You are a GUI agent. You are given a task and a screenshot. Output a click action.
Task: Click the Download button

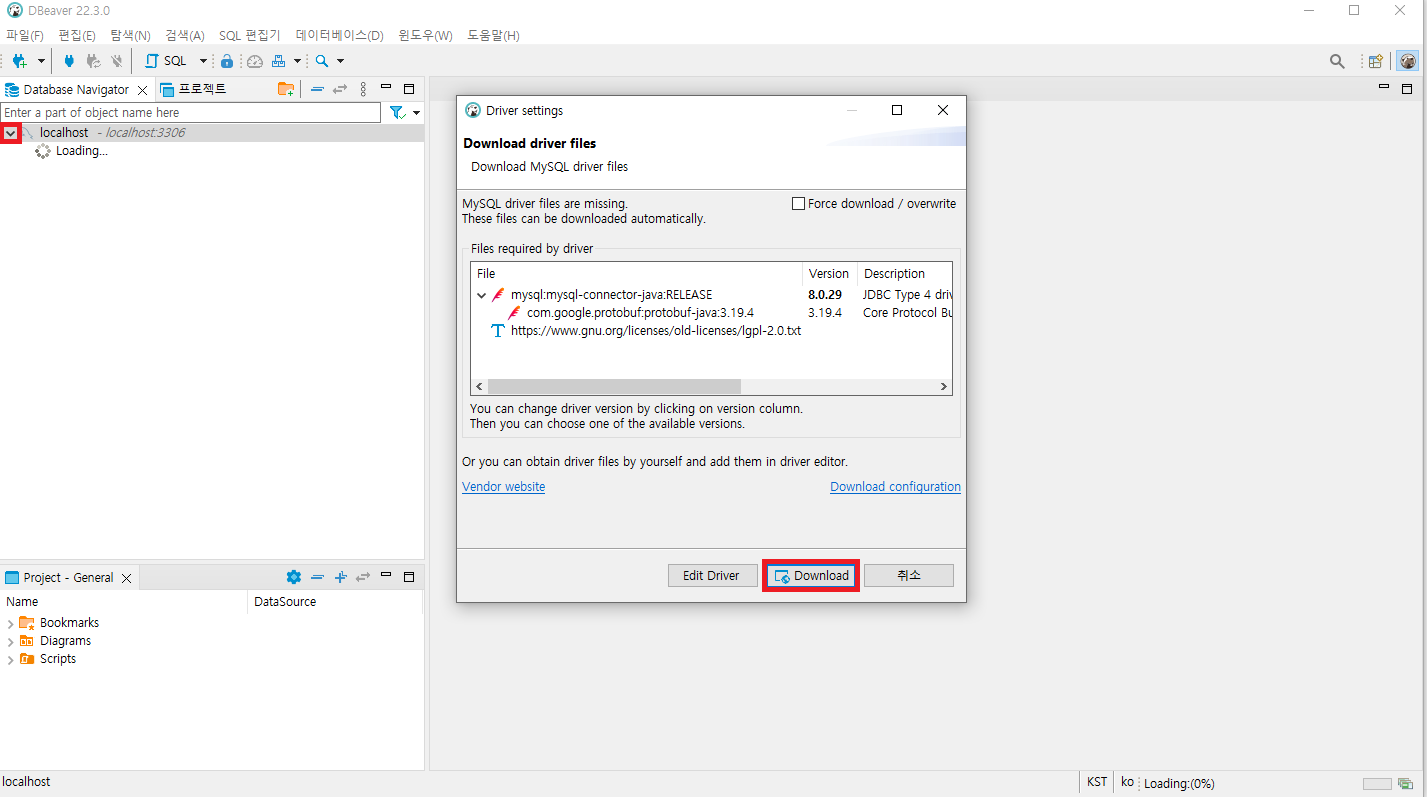(x=811, y=575)
